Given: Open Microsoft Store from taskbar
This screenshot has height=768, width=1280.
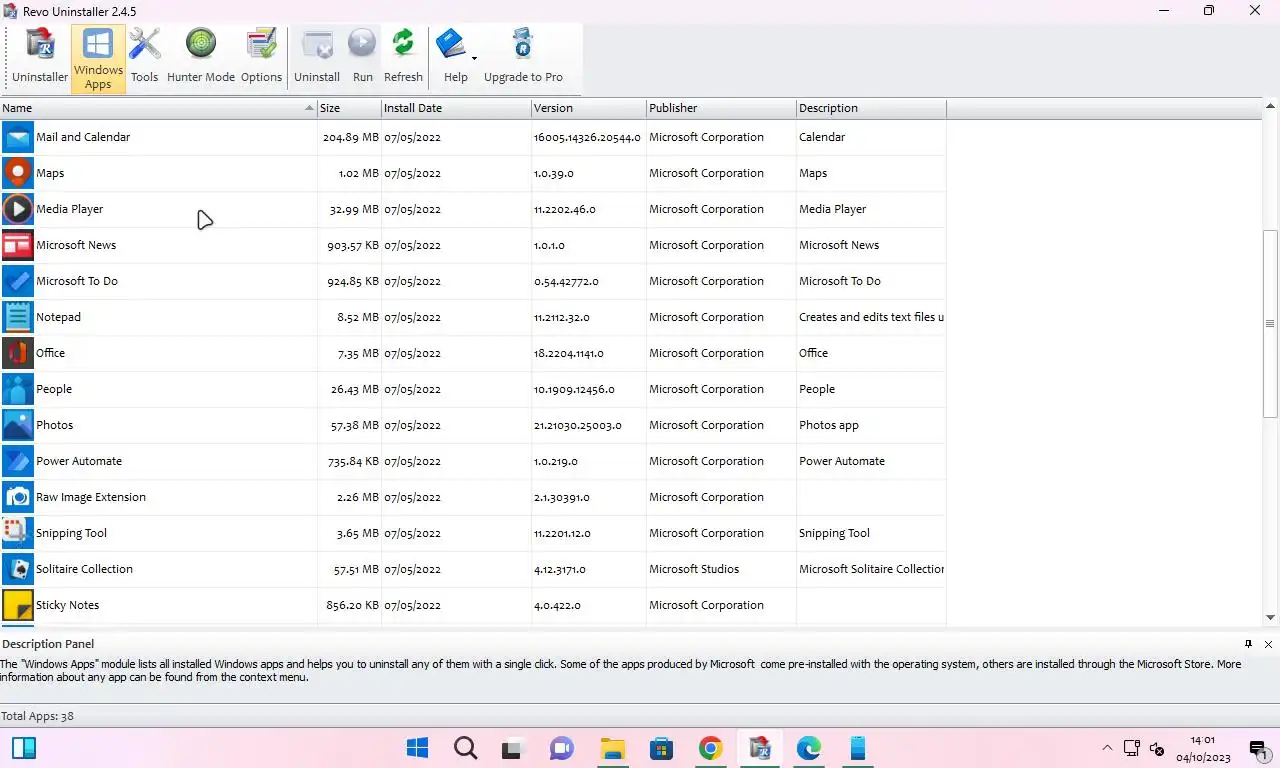Looking at the screenshot, I should coord(661,748).
